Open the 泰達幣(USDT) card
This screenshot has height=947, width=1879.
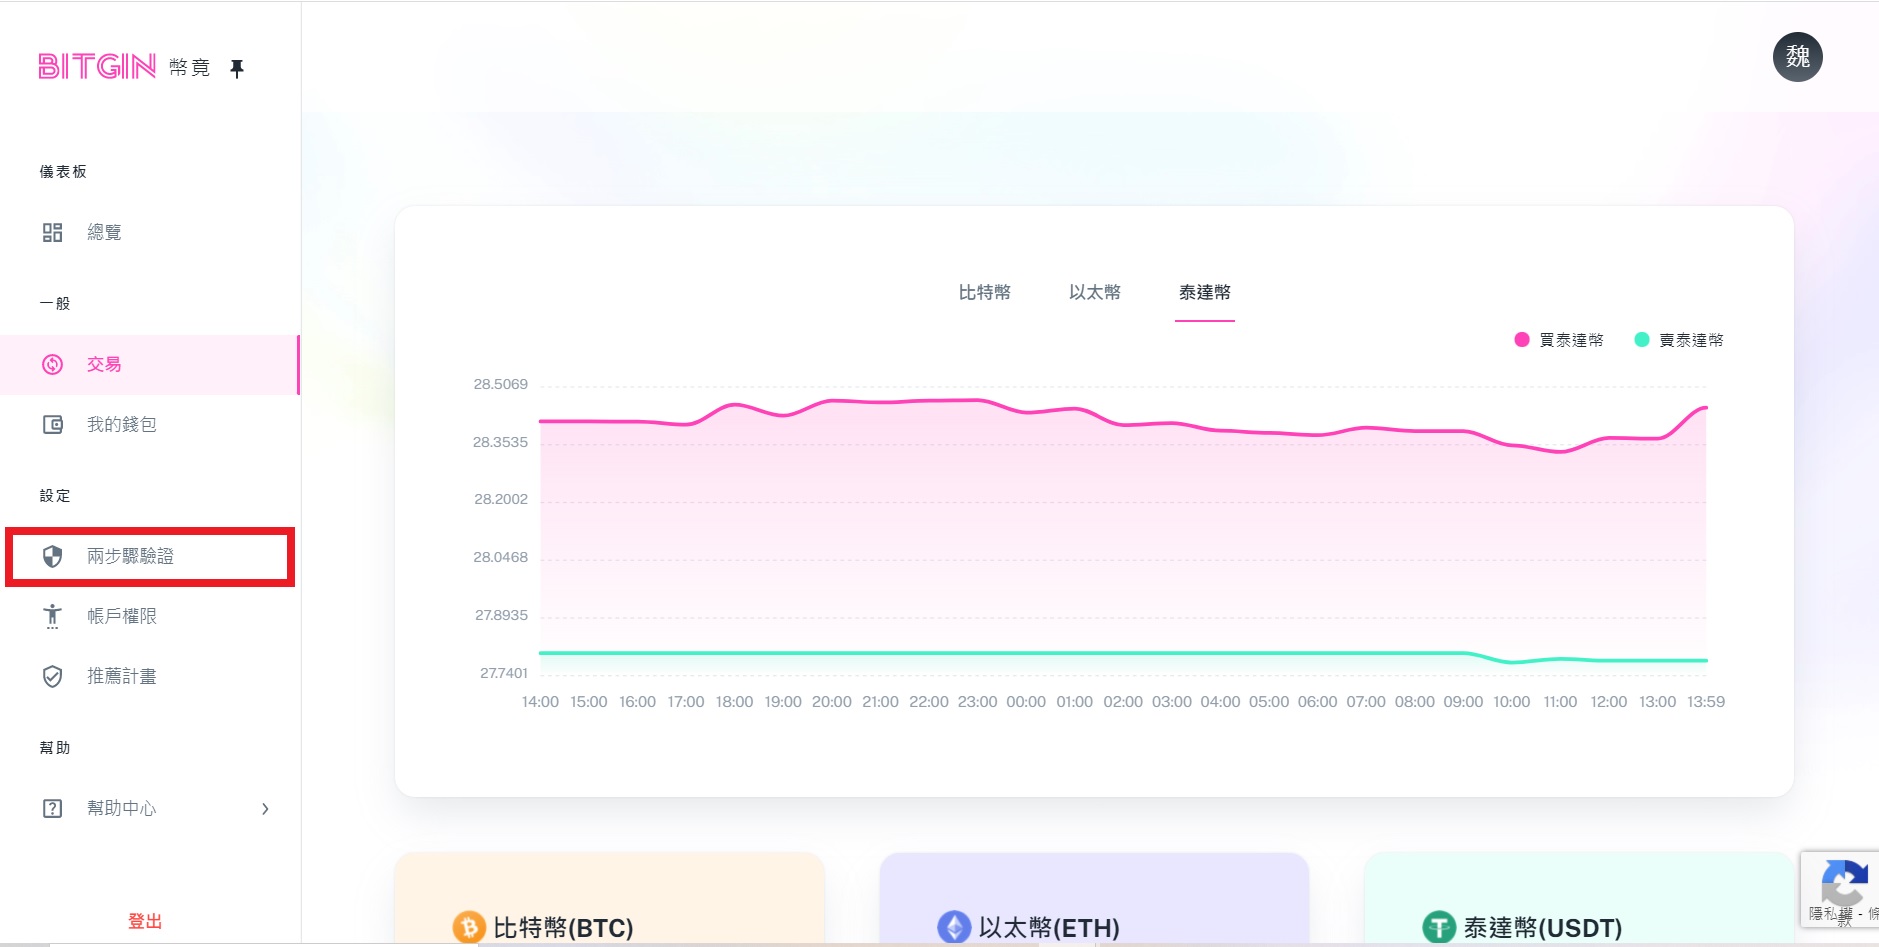[x=1579, y=900]
